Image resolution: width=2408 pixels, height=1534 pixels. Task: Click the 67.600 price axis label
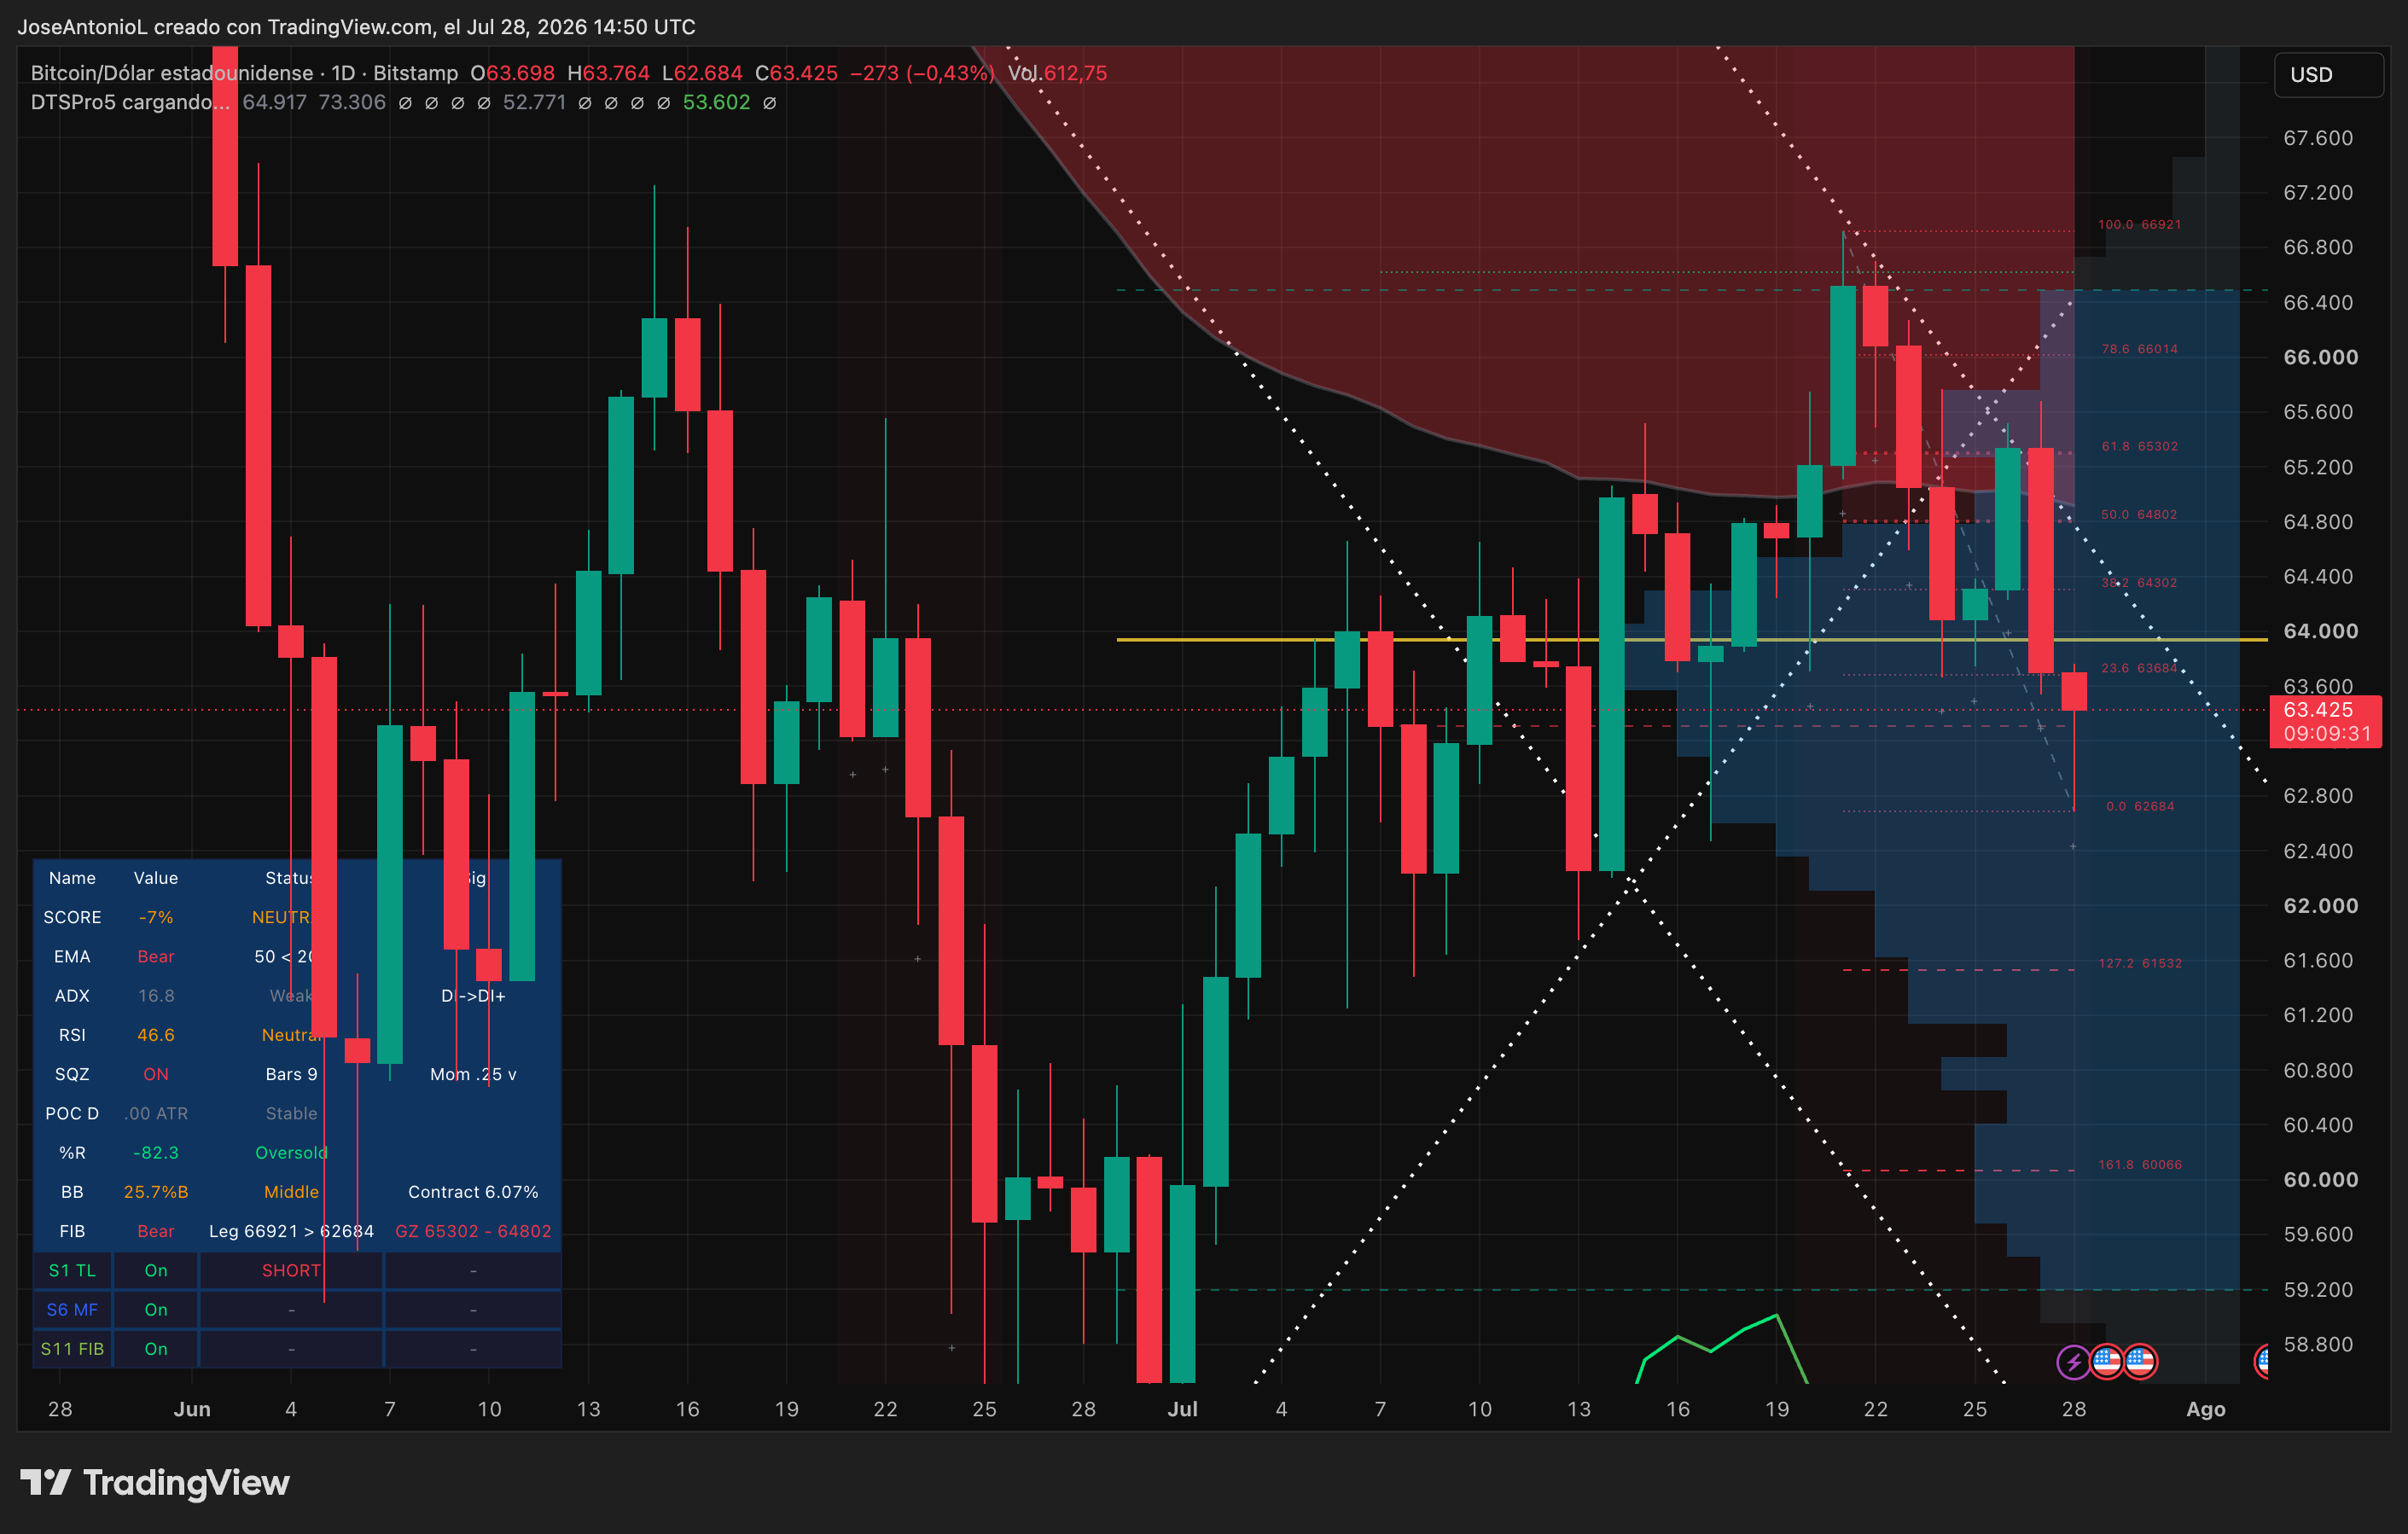pos(2318,138)
